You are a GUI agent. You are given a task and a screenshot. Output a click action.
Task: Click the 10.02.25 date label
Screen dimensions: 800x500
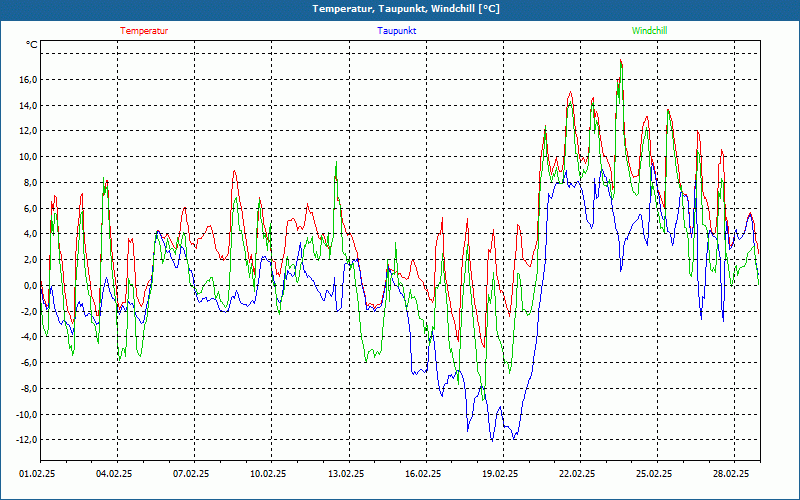pos(268,474)
